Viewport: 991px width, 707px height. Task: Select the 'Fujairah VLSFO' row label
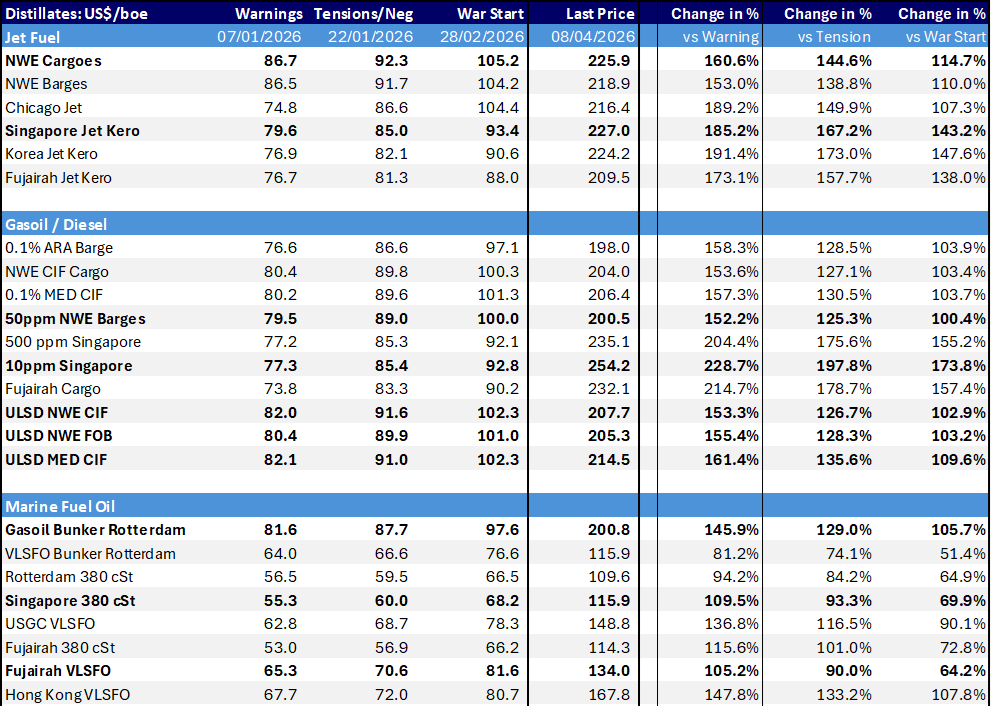pyautogui.click(x=58, y=671)
